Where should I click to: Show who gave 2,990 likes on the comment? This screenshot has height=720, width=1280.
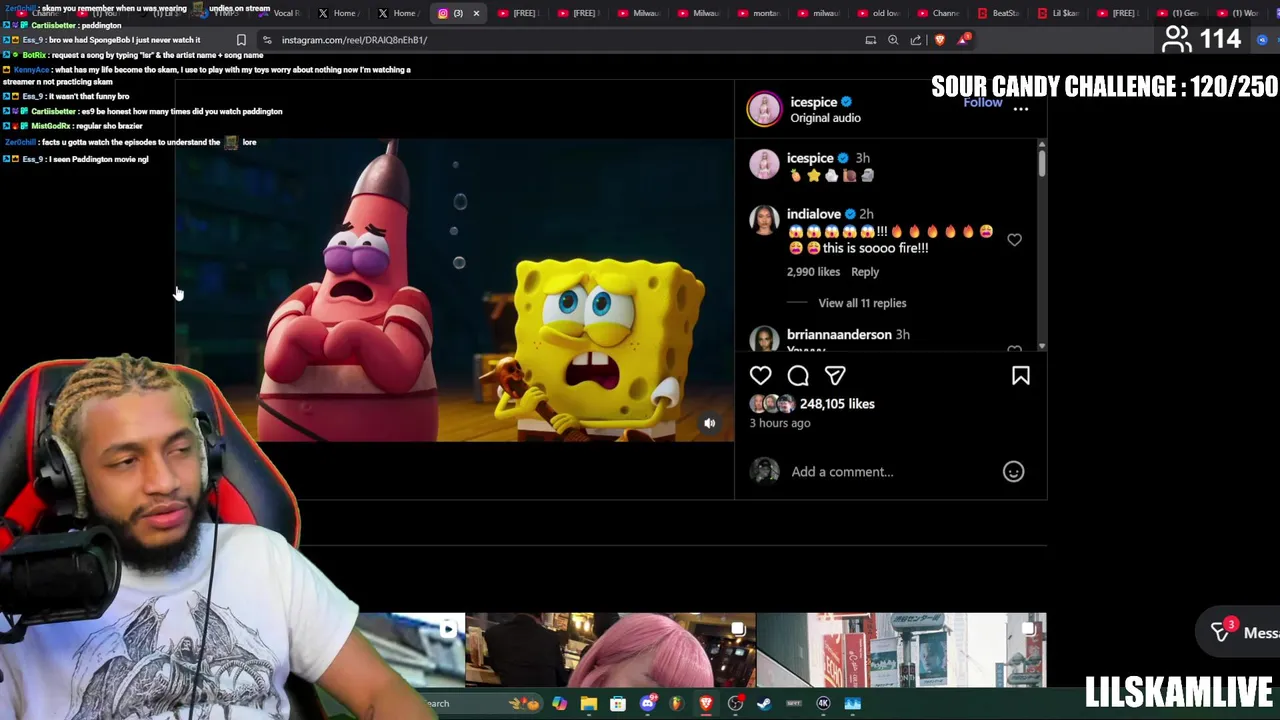click(813, 272)
